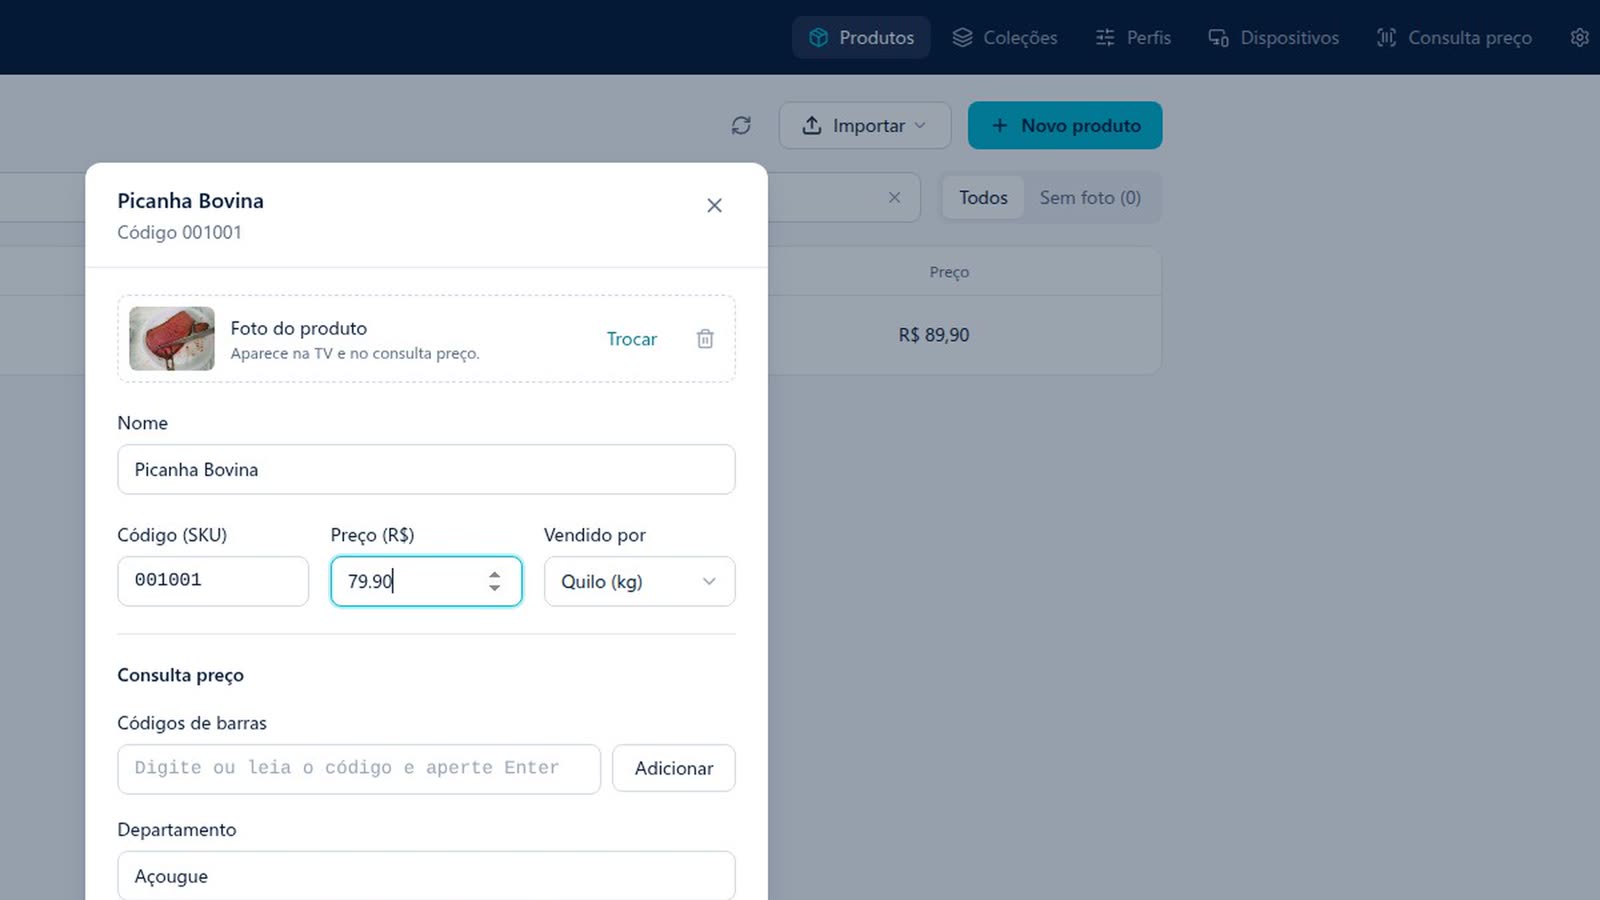Image resolution: width=1600 pixels, height=900 pixels.
Task: Click the Departamento field with Açougue
Action: (426, 876)
